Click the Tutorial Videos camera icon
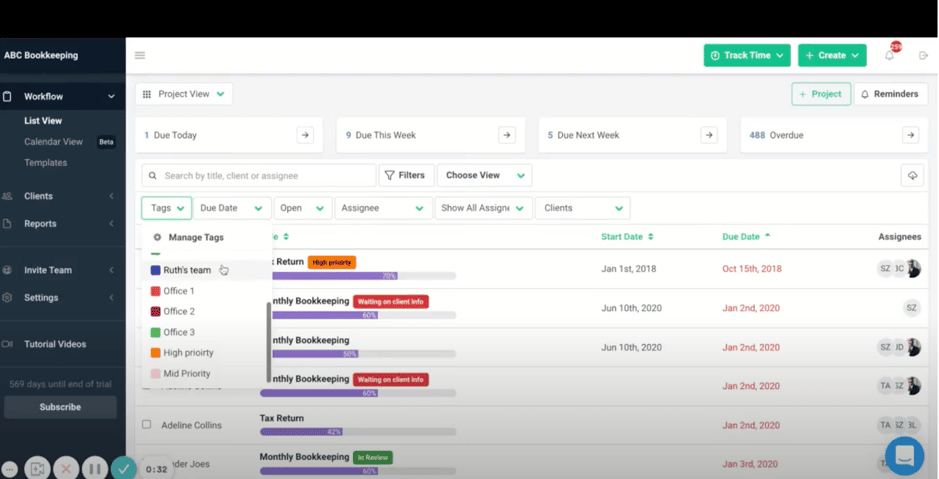Screen dimensions: 939x479 7,344
